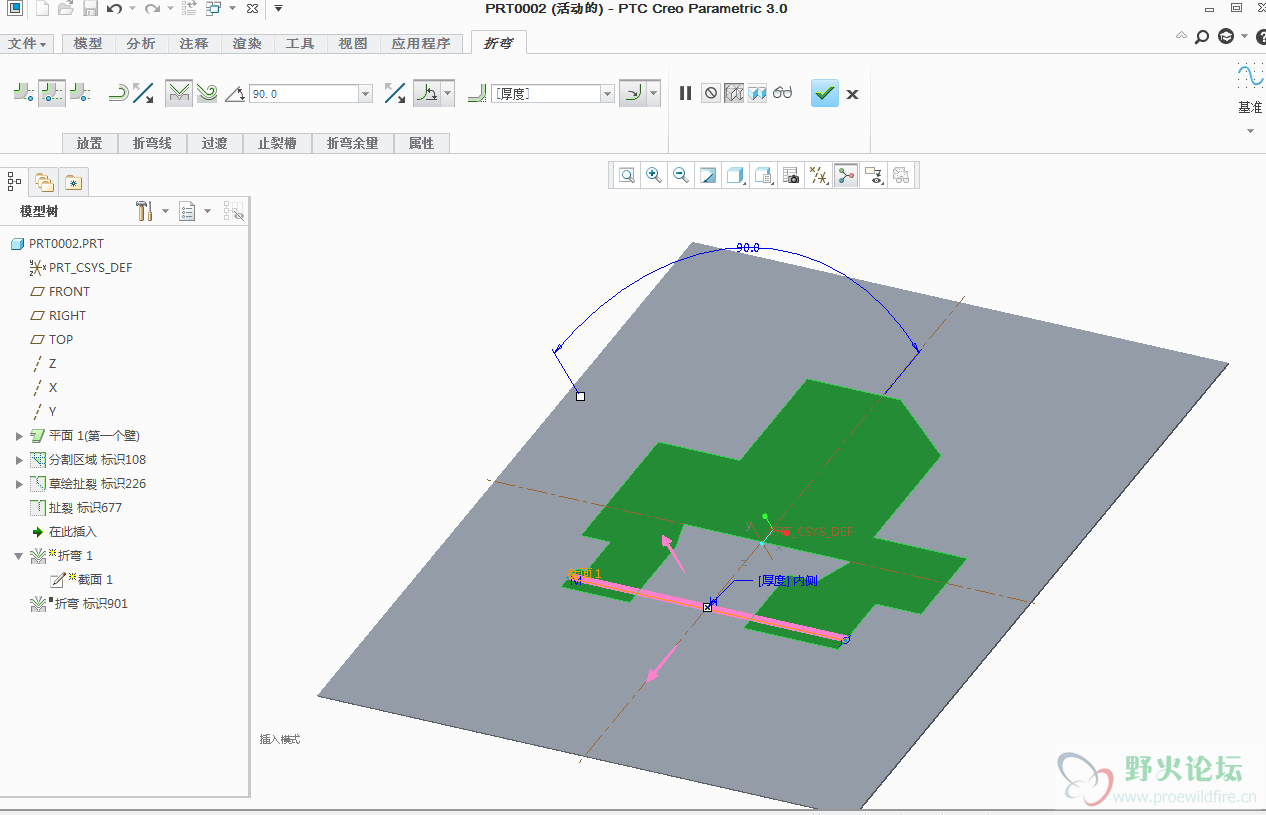This screenshot has height=815, width=1266.
Task: Click the Open folder icon
Action: [66, 9]
